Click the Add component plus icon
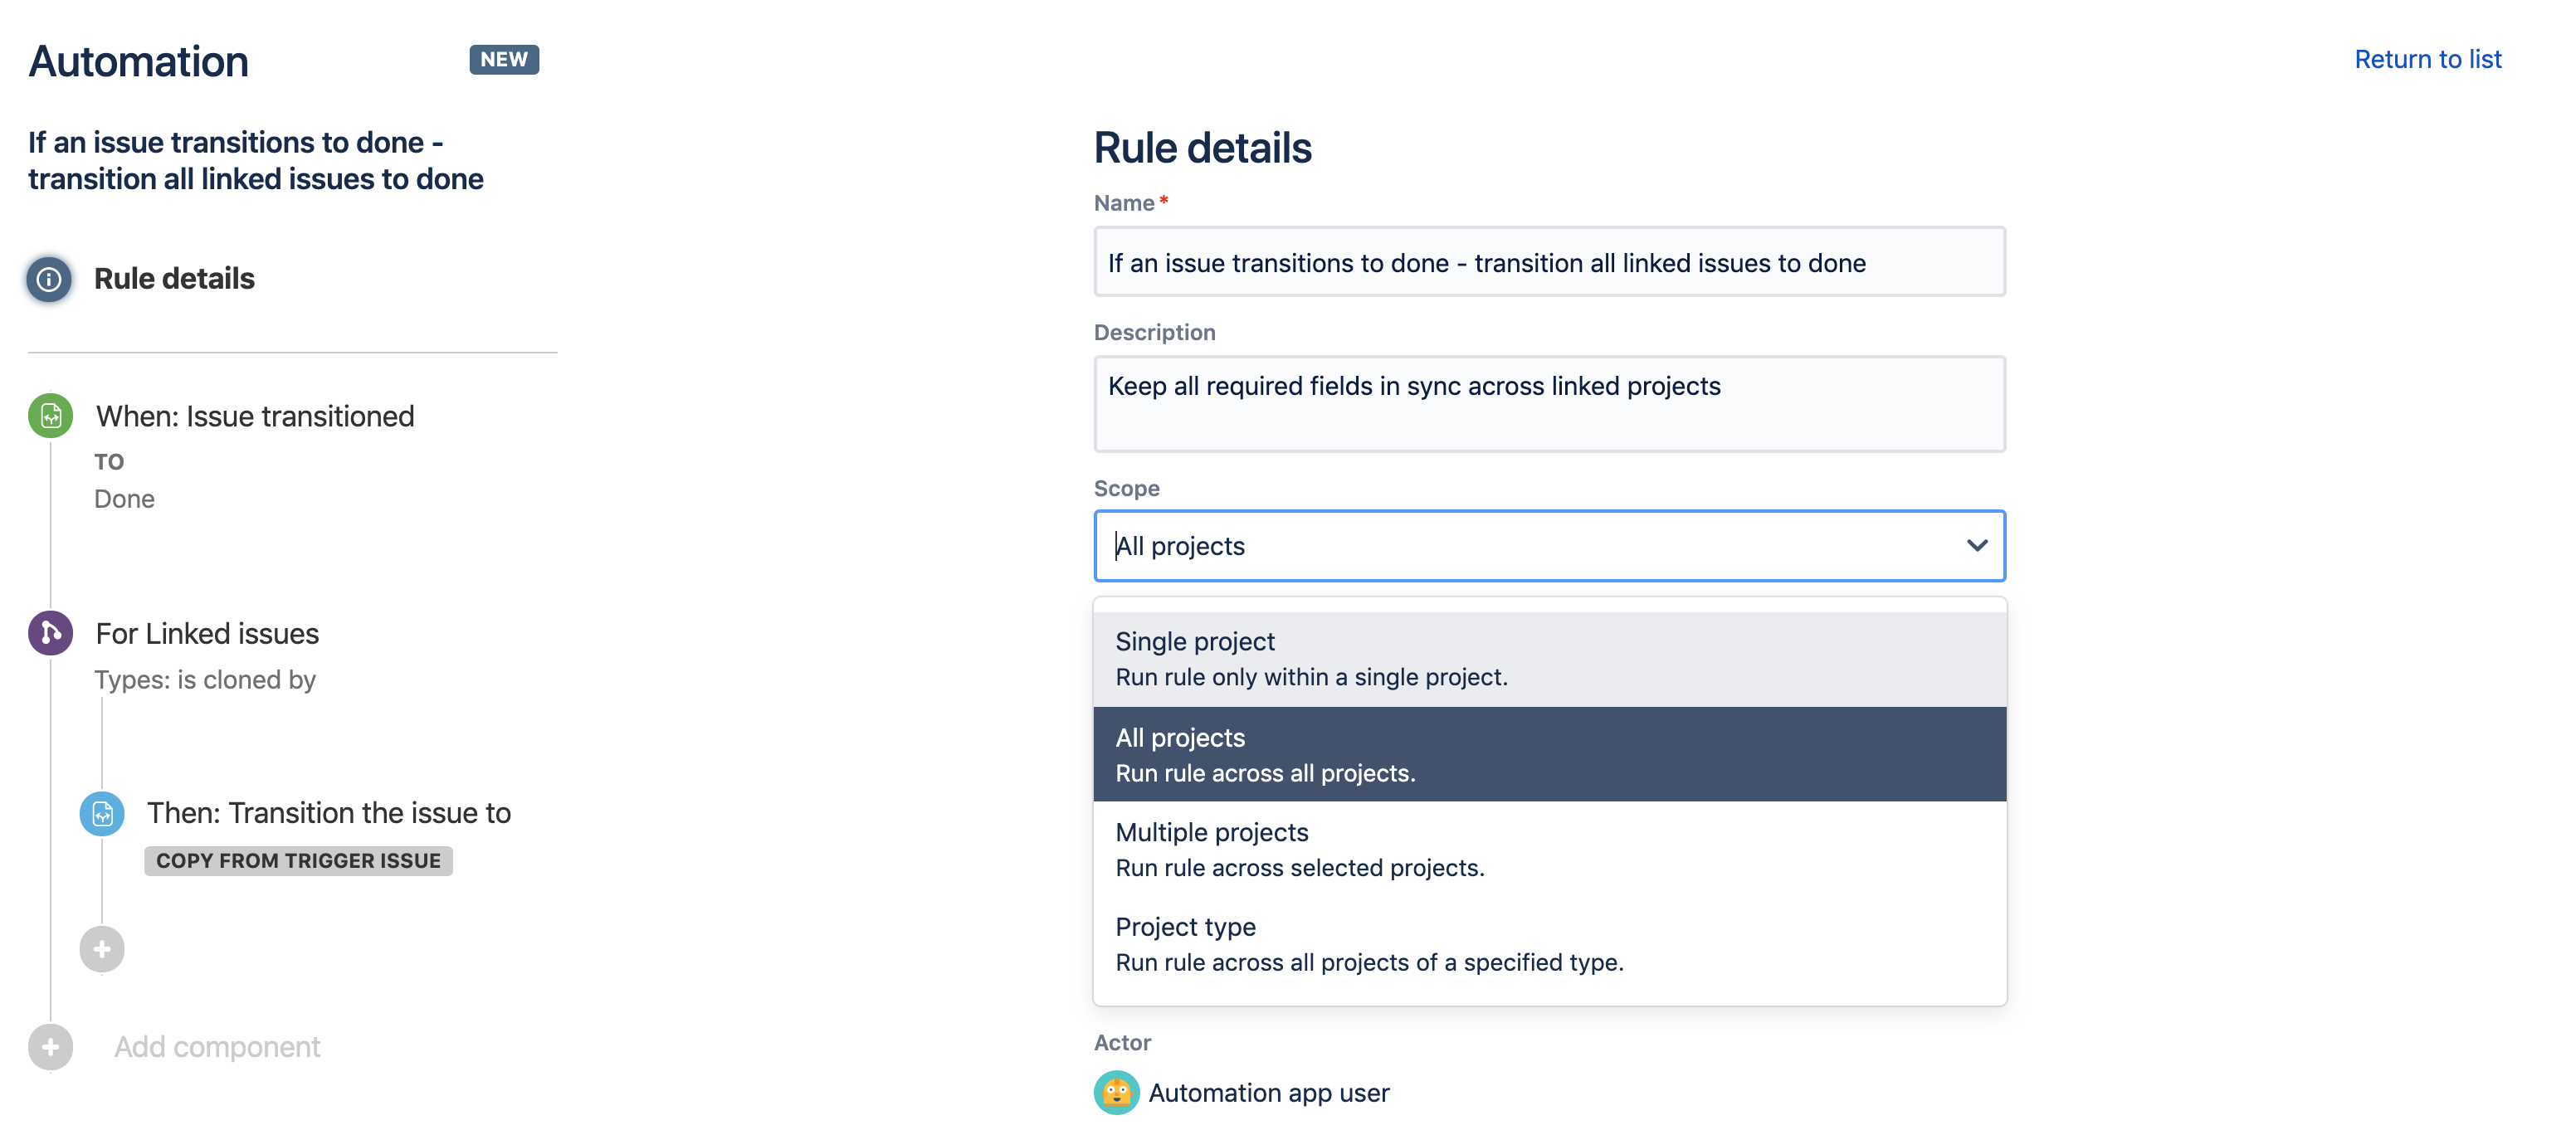 pos(49,1046)
